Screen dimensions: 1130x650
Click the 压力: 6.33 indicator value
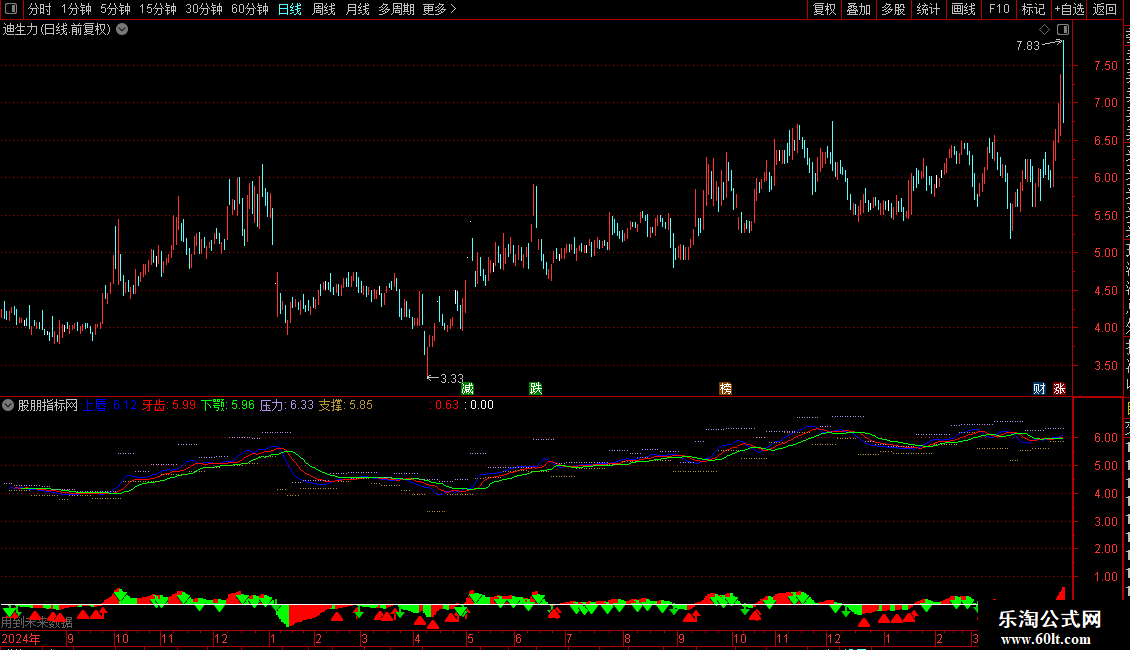coord(287,405)
